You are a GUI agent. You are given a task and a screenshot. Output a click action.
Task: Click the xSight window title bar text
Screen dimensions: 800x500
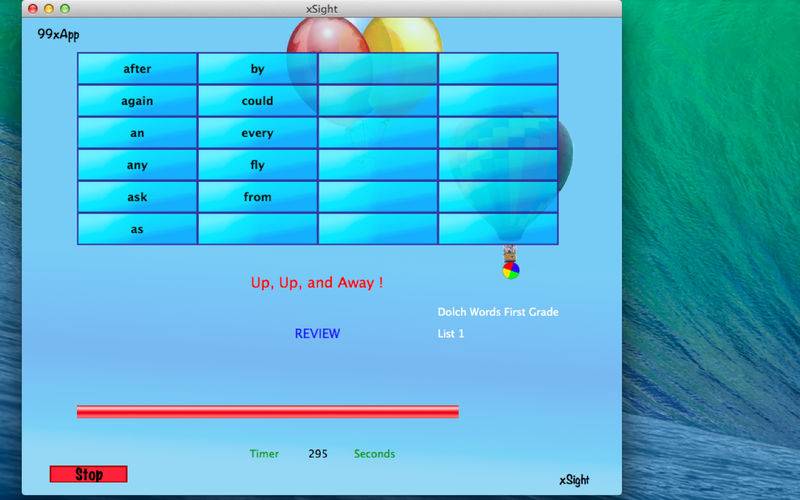click(321, 9)
